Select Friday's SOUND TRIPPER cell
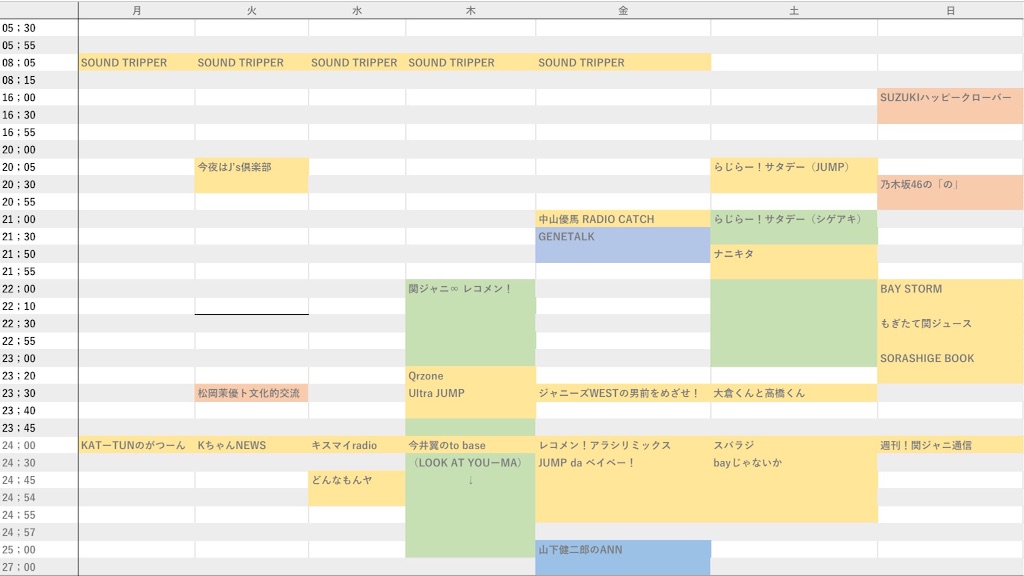The width and height of the screenshot is (1024, 576). tap(623, 63)
